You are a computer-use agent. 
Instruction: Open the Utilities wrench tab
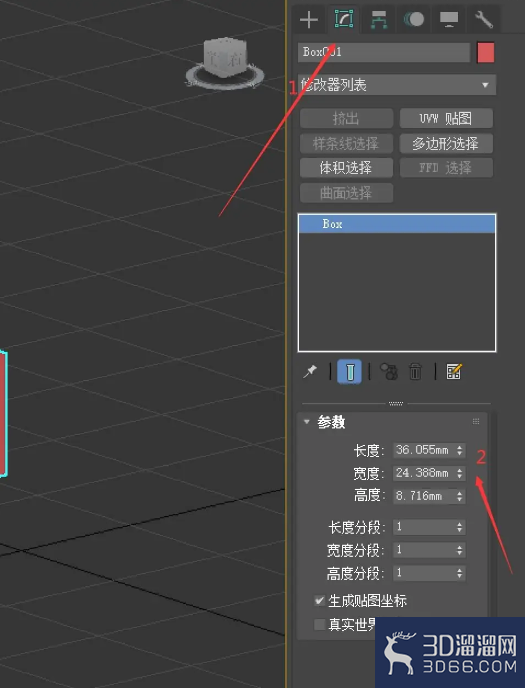tap(484, 20)
